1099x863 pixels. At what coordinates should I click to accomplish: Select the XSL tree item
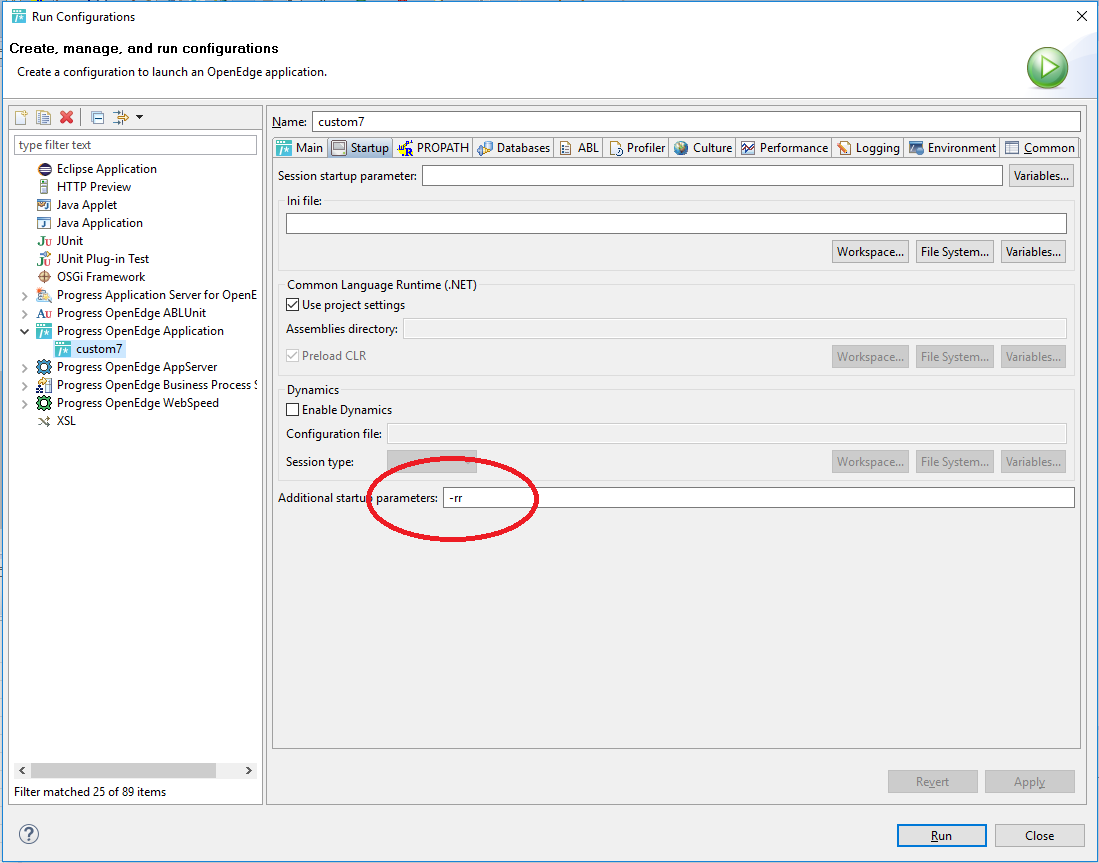click(x=66, y=421)
